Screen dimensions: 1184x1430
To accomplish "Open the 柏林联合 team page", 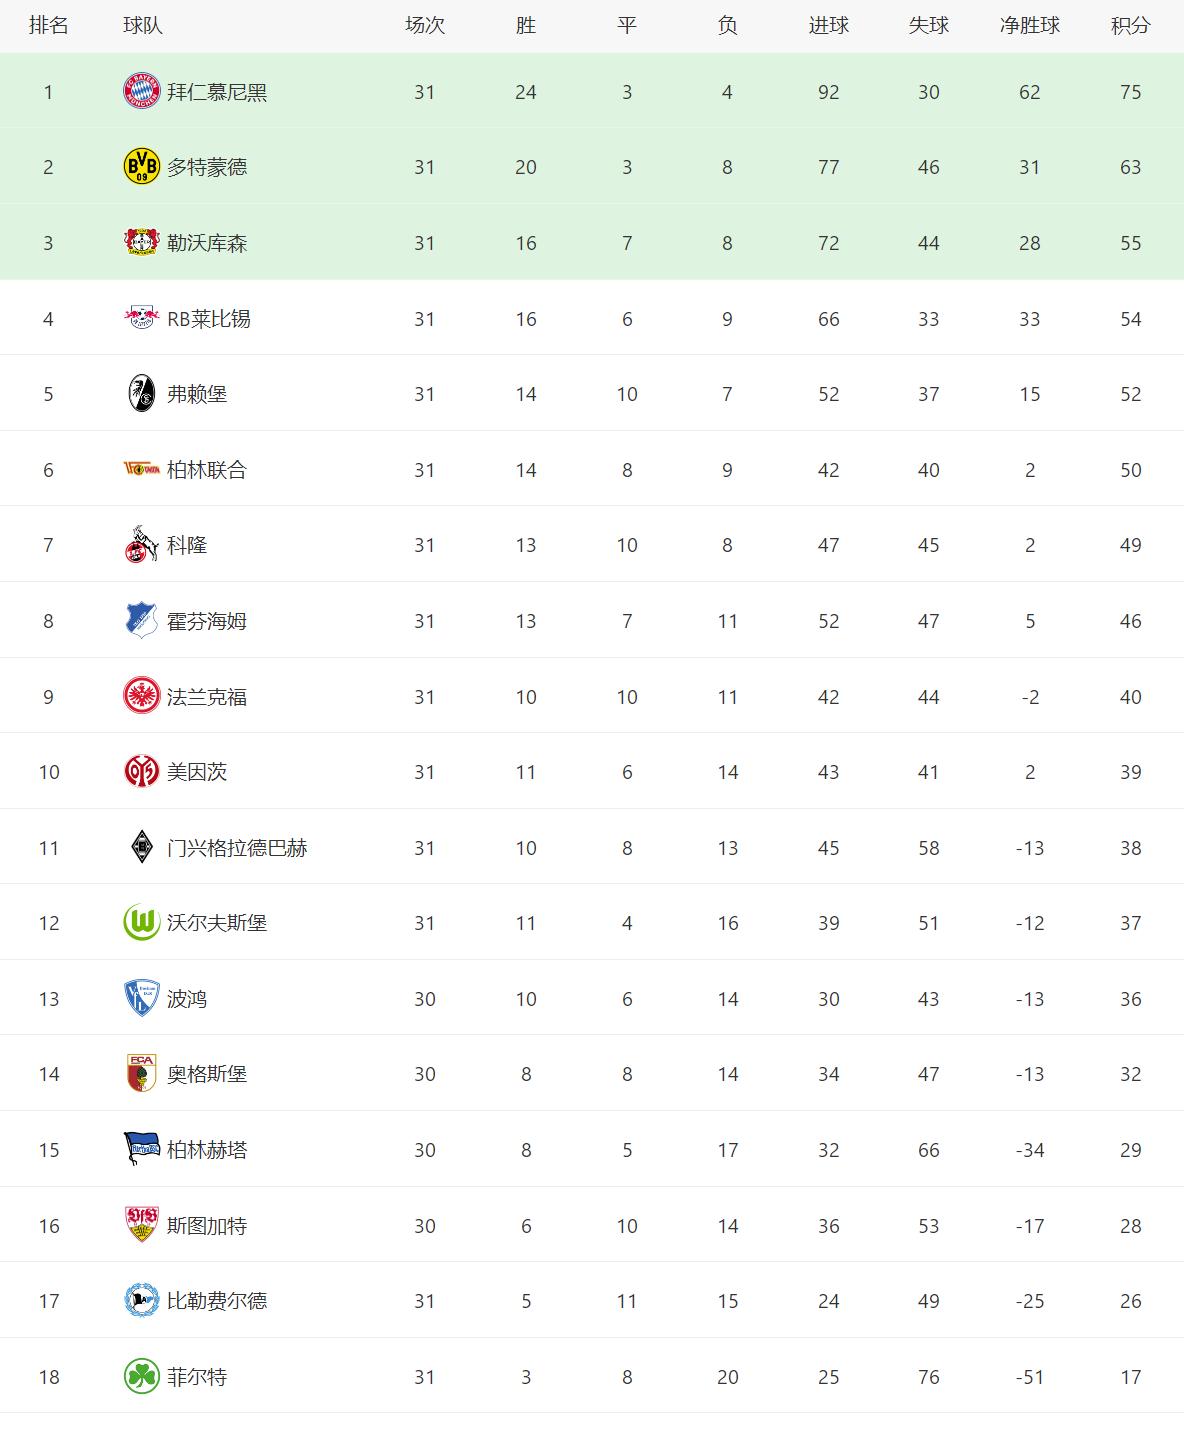I will coord(207,470).
